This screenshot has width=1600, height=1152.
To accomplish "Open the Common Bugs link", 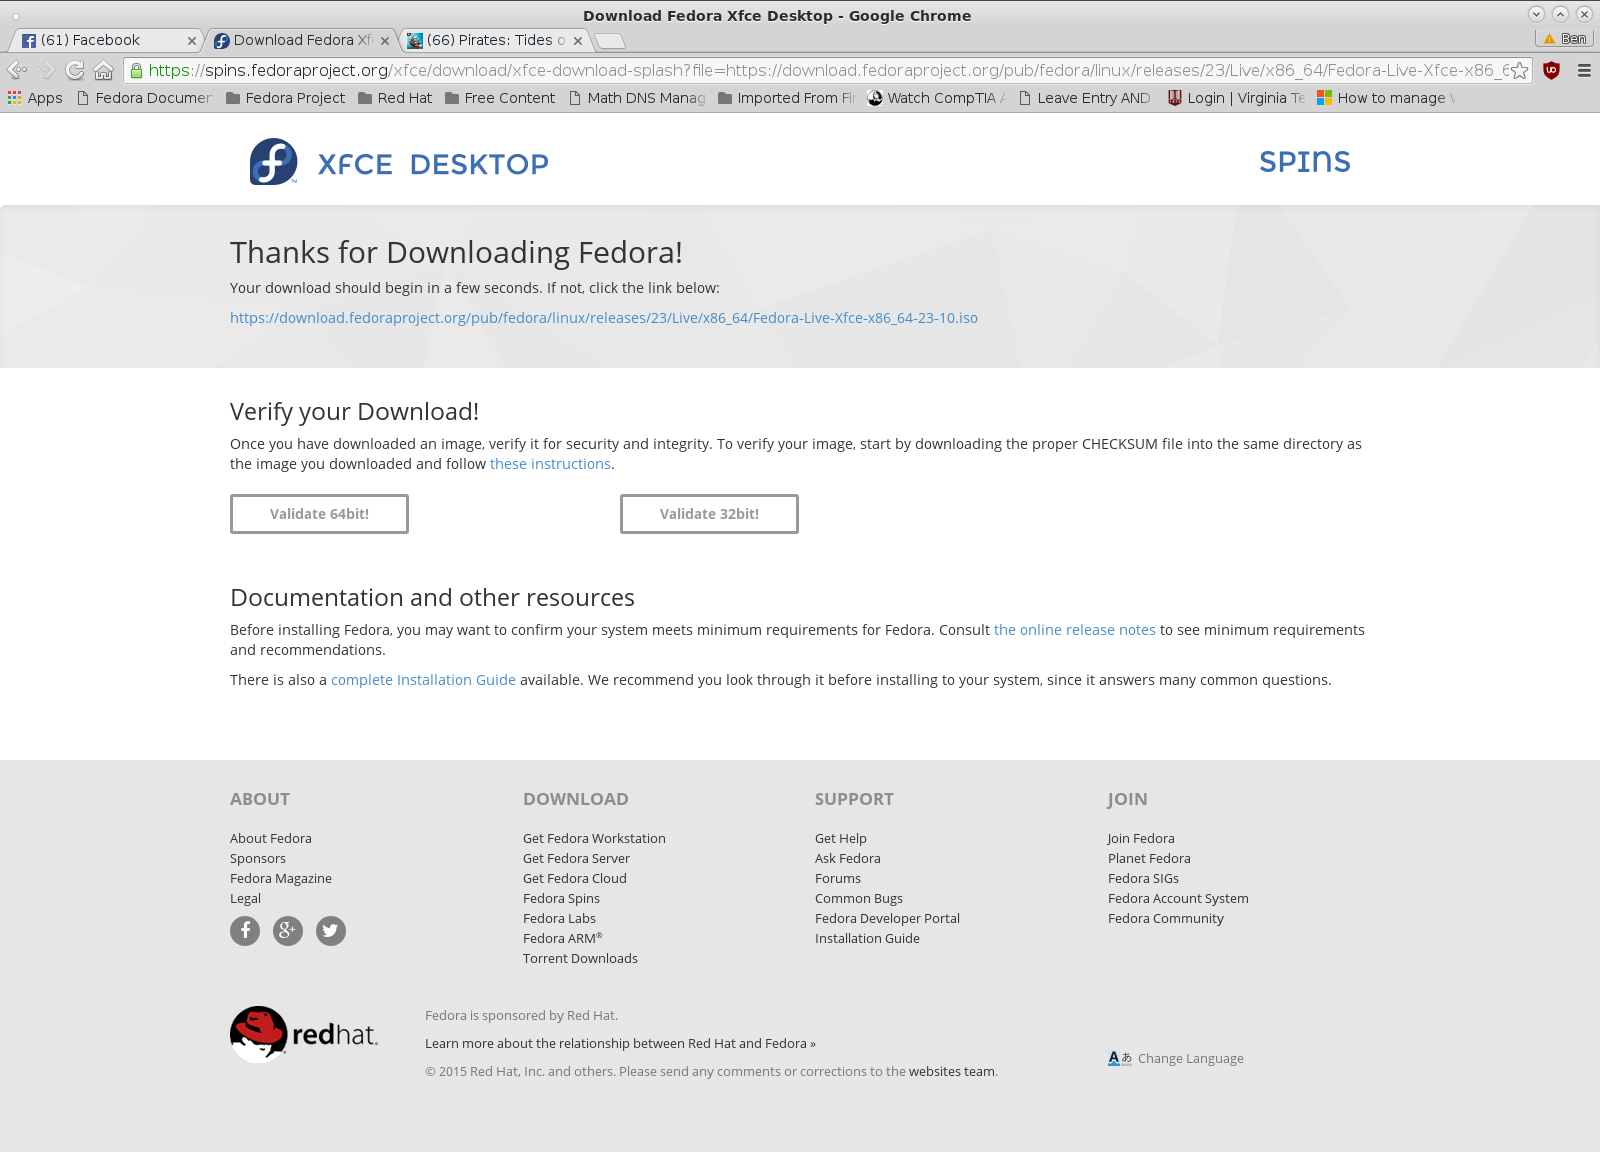I will pos(859,898).
